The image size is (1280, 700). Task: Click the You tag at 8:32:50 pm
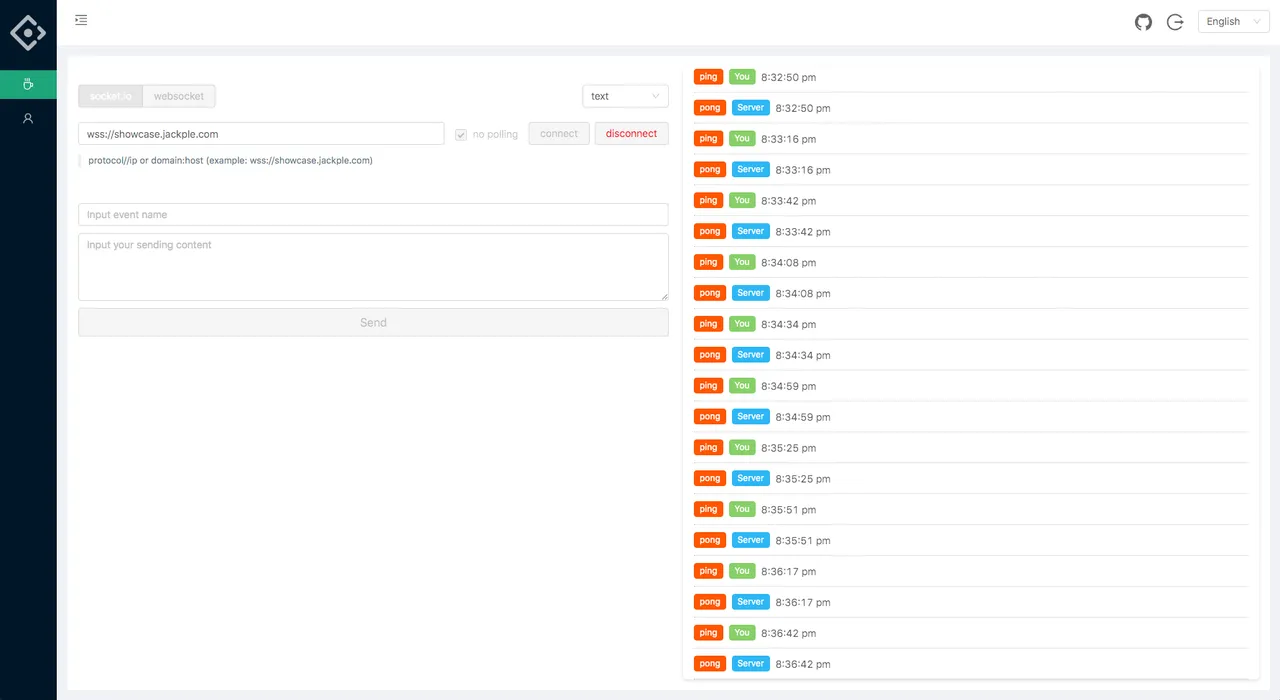tap(742, 77)
